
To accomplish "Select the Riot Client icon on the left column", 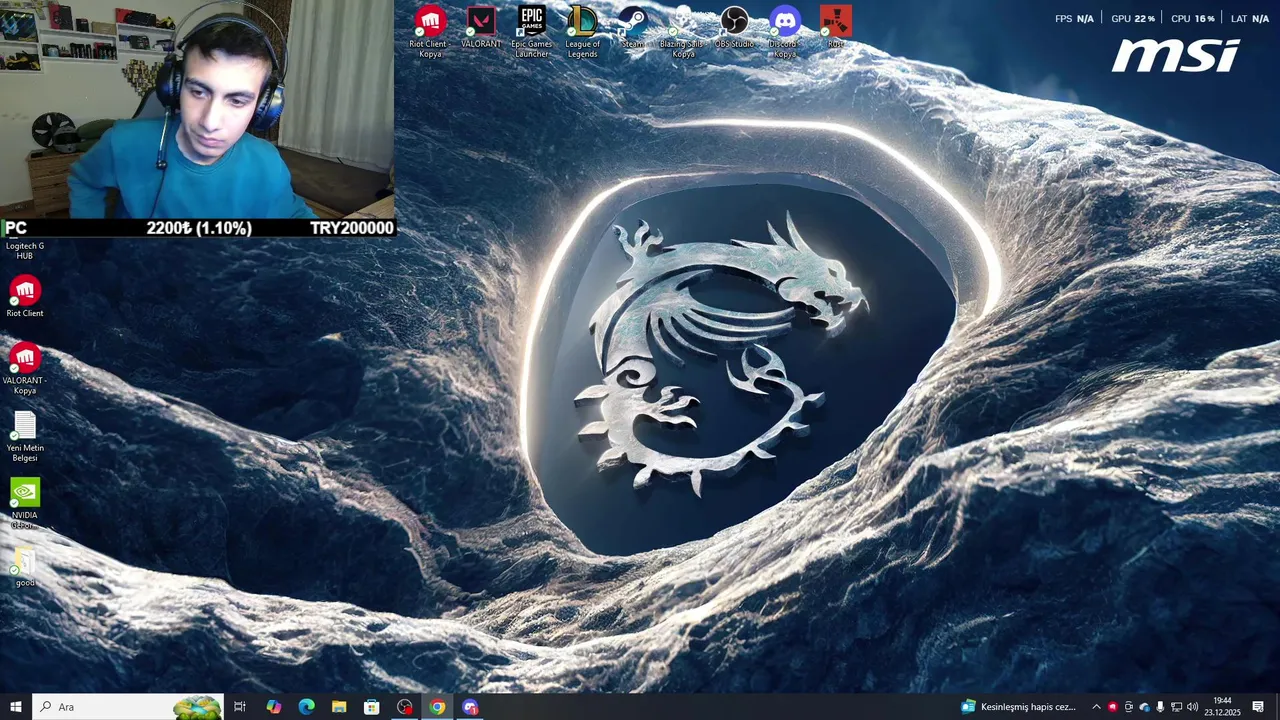I will click(25, 297).
